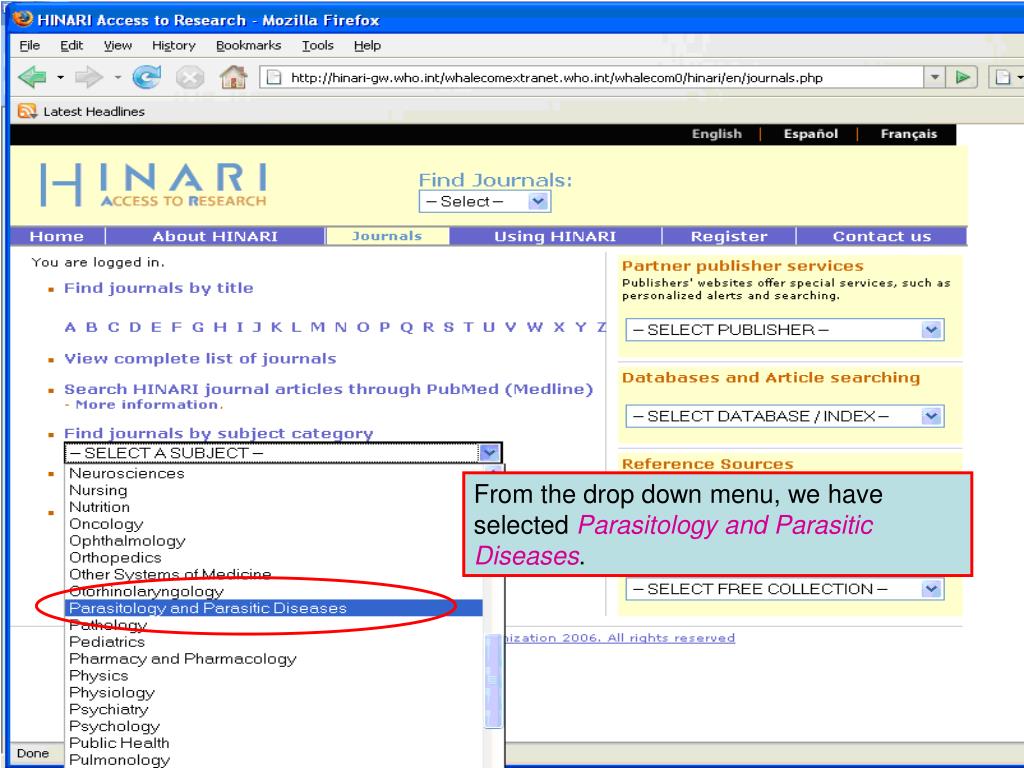Click the HINARI Access to Research logo
This screenshot has width=1024, height=768.
tap(153, 184)
